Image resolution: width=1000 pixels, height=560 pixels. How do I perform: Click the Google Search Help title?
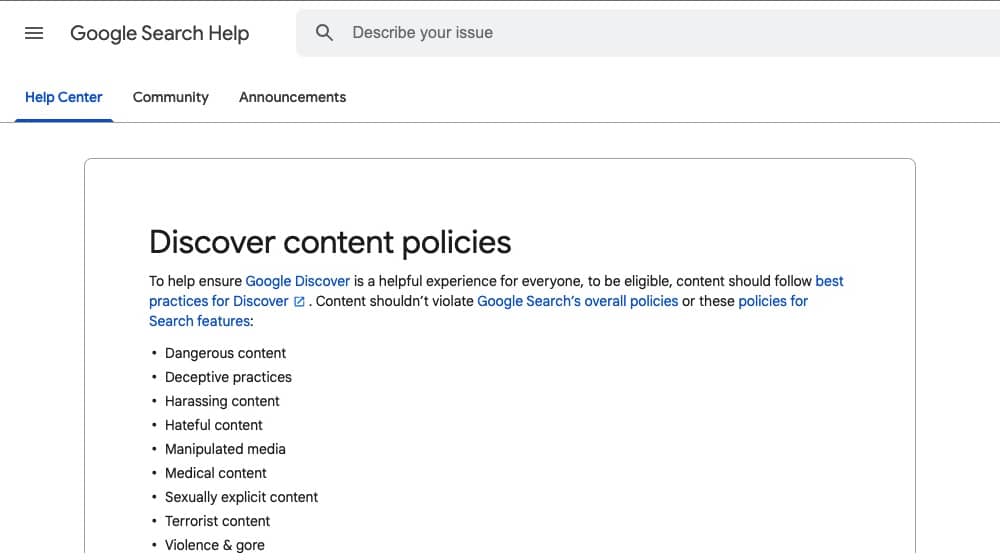[x=159, y=33]
